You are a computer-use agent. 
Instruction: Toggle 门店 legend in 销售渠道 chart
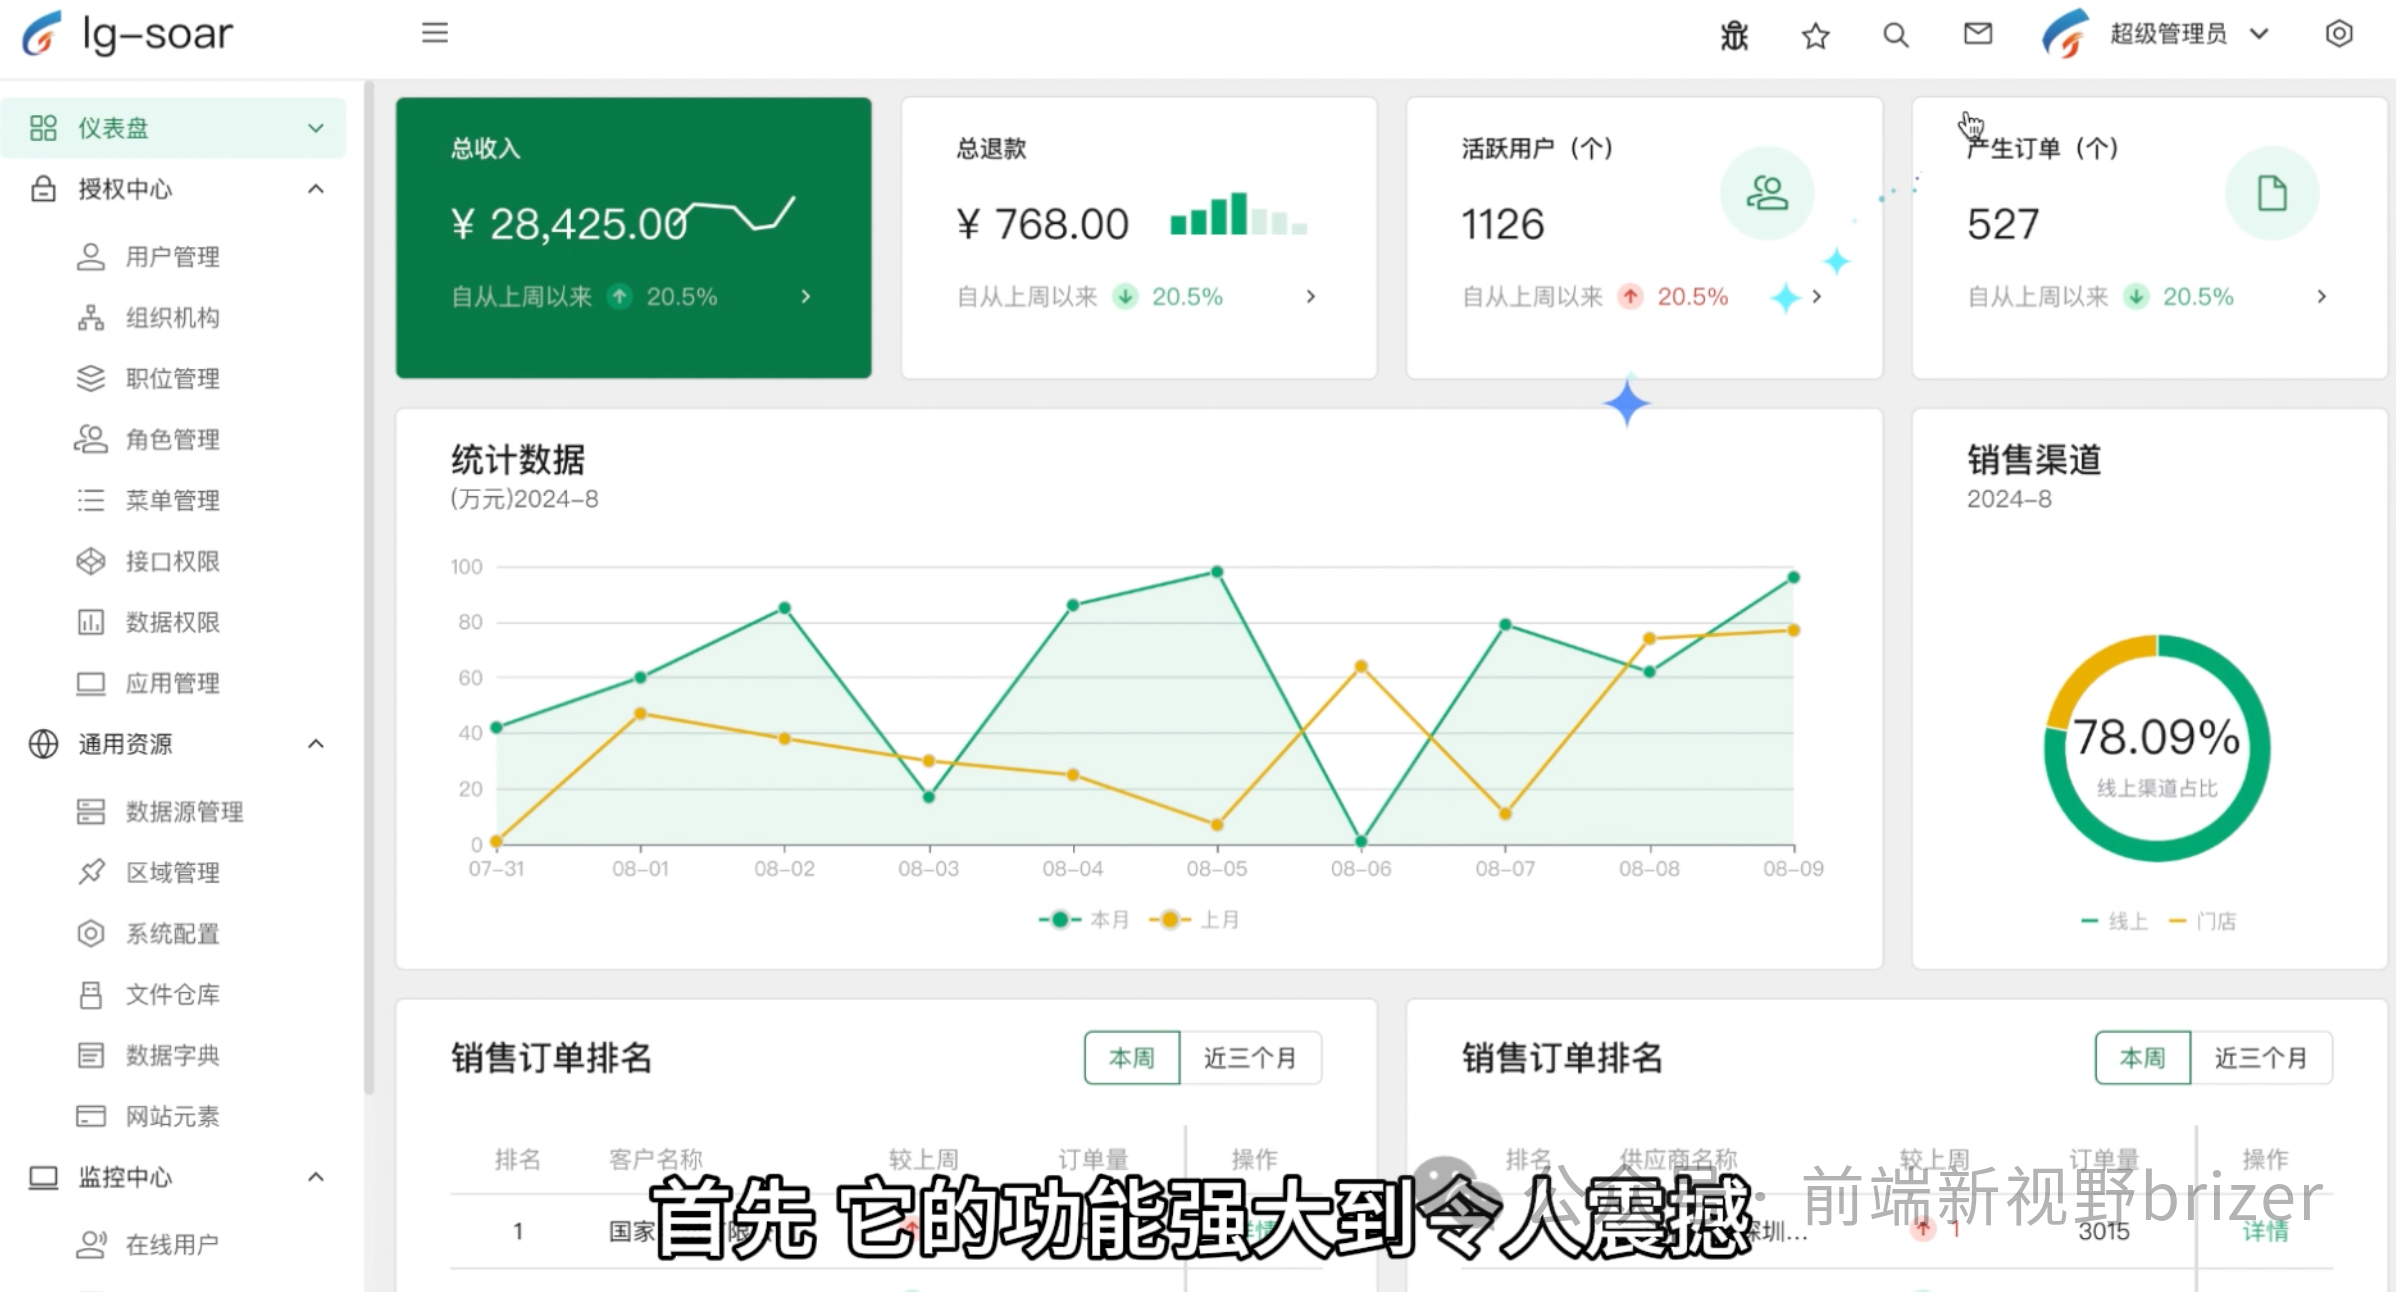pos(2202,922)
